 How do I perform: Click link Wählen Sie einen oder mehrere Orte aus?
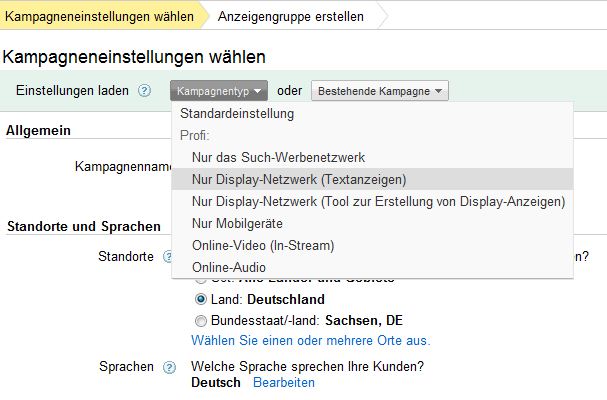310,340
